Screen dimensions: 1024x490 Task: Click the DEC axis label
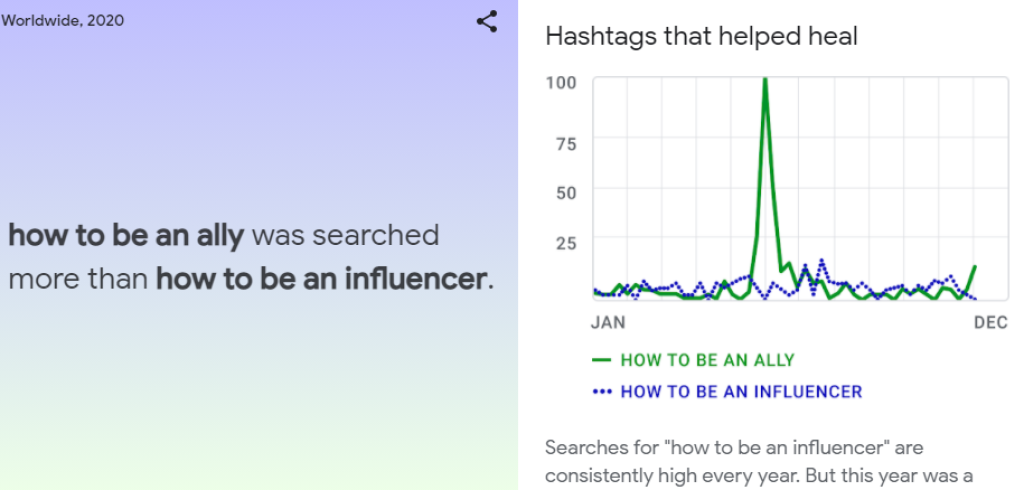point(991,322)
